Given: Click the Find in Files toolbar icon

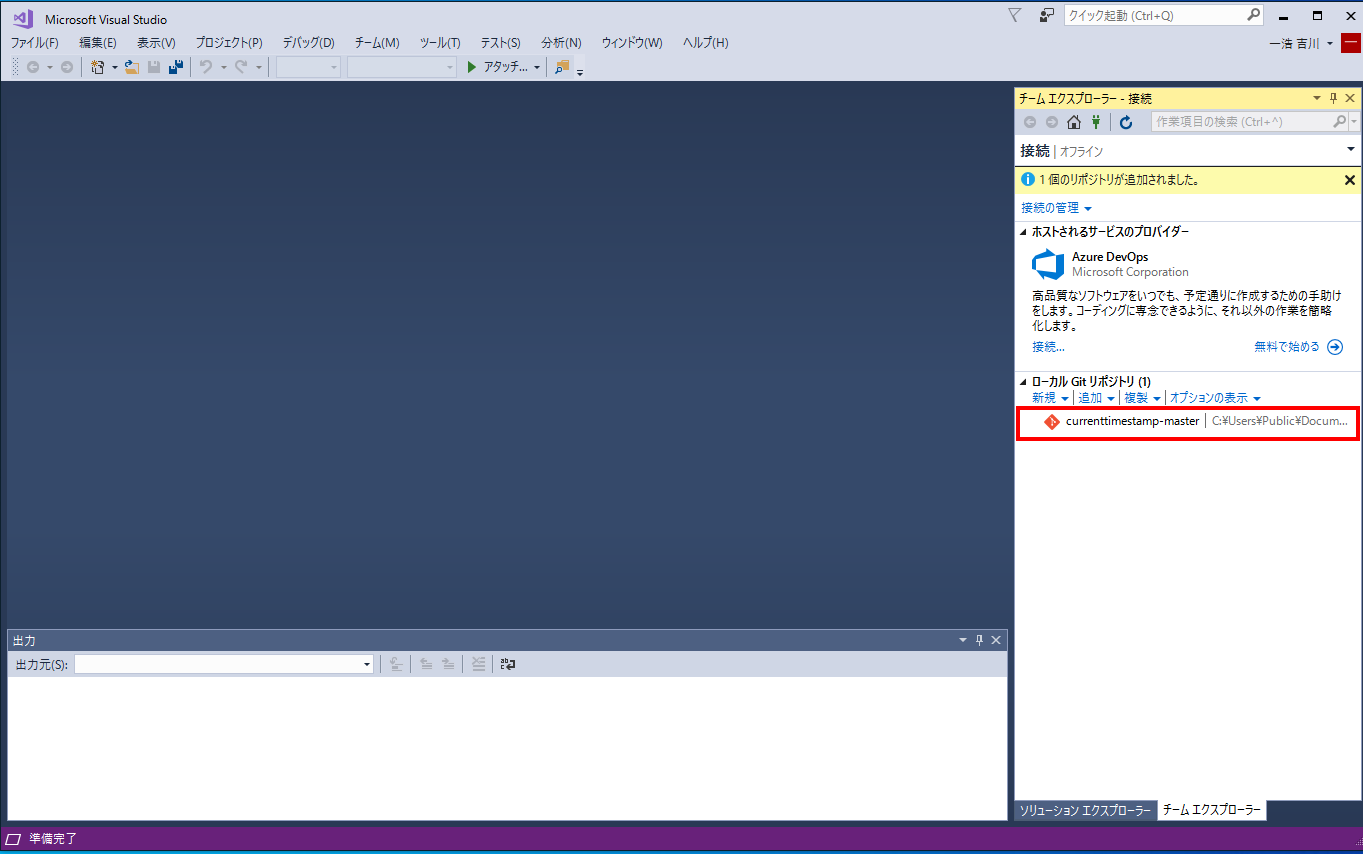Looking at the screenshot, I should [x=561, y=67].
